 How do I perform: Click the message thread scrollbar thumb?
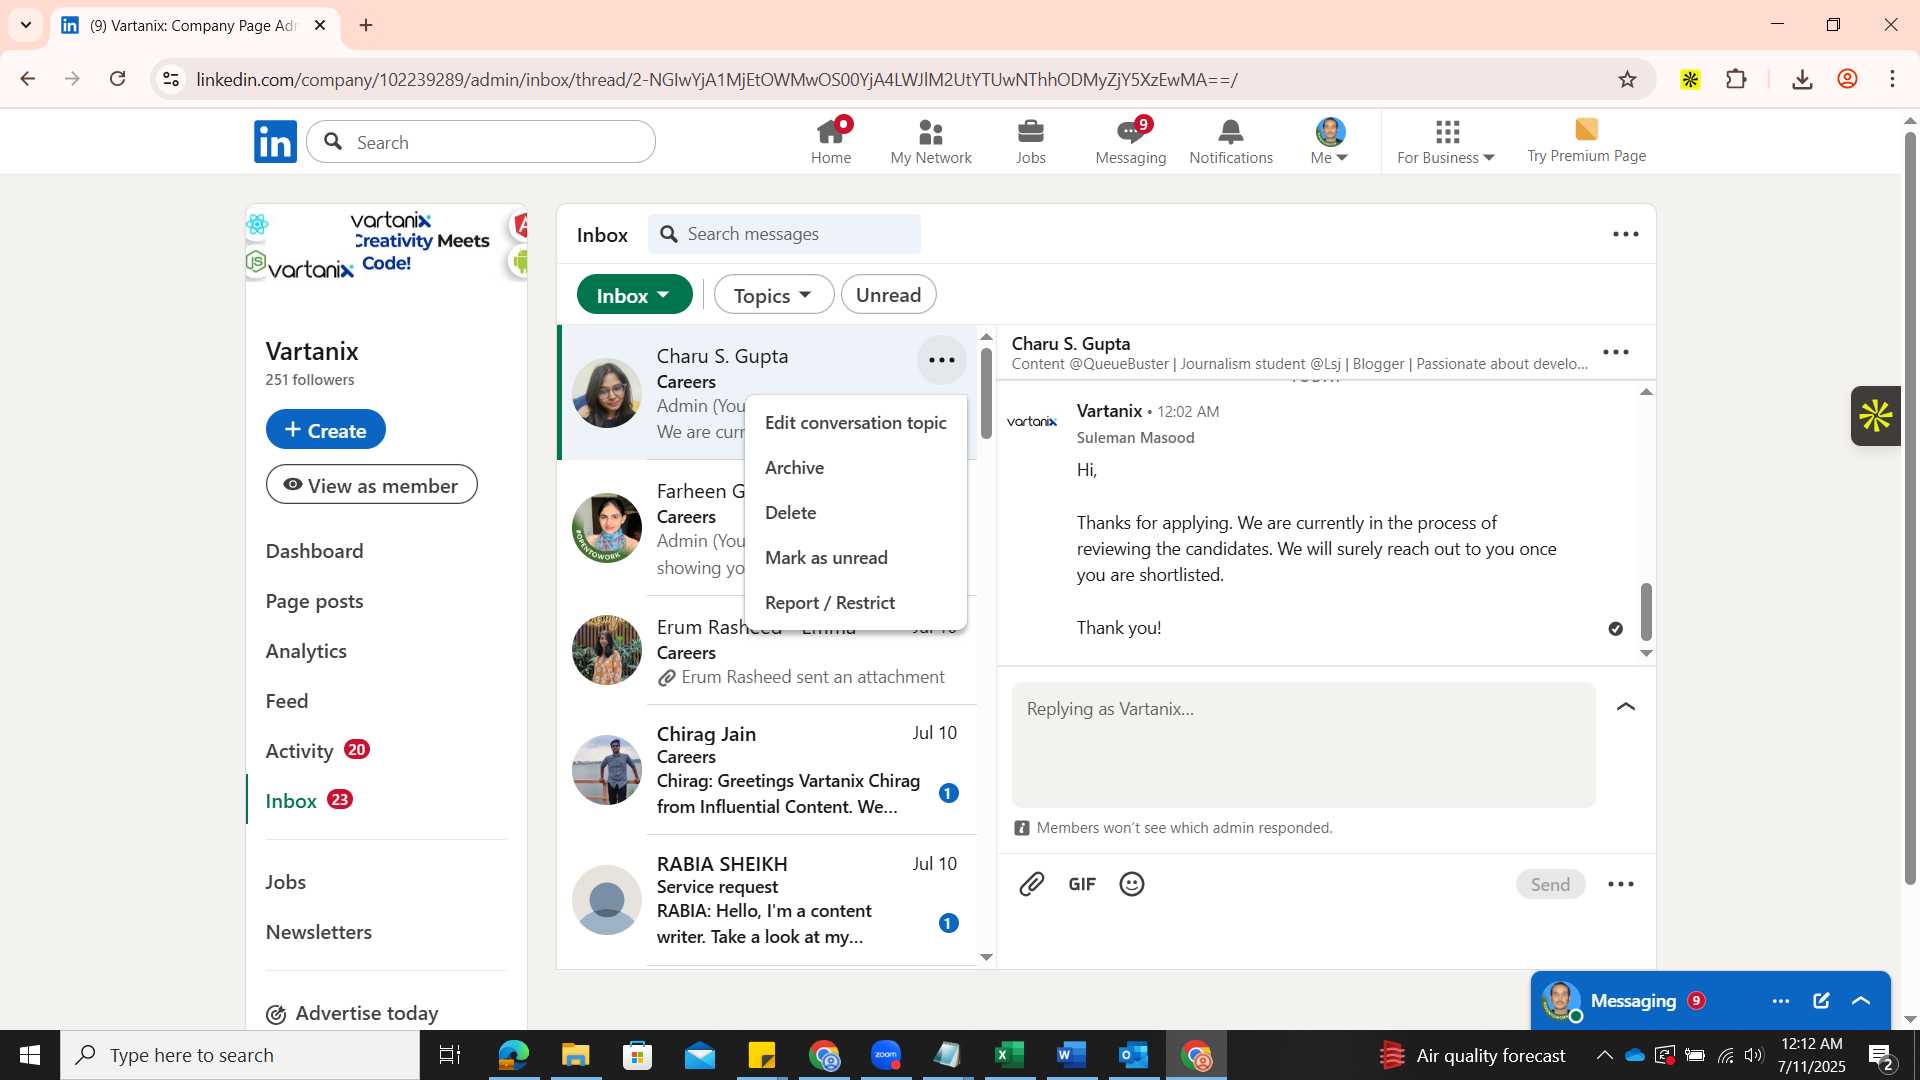tap(1646, 611)
